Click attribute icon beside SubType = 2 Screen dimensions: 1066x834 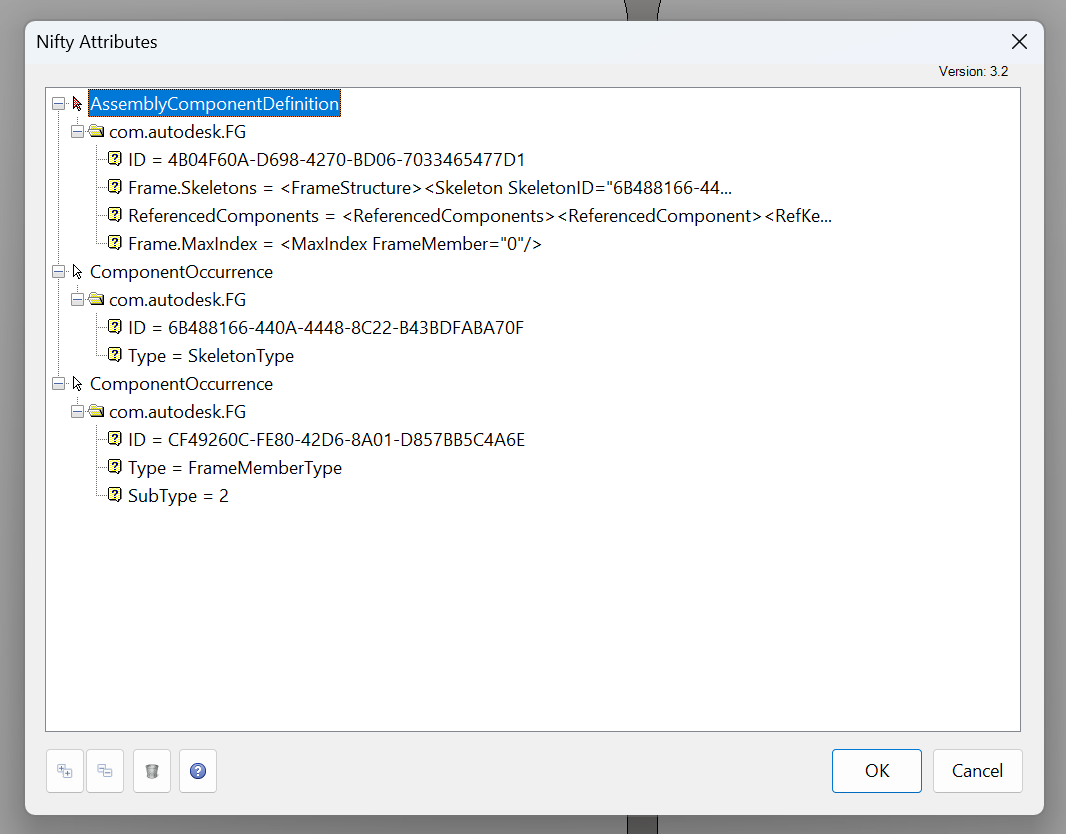pos(115,494)
